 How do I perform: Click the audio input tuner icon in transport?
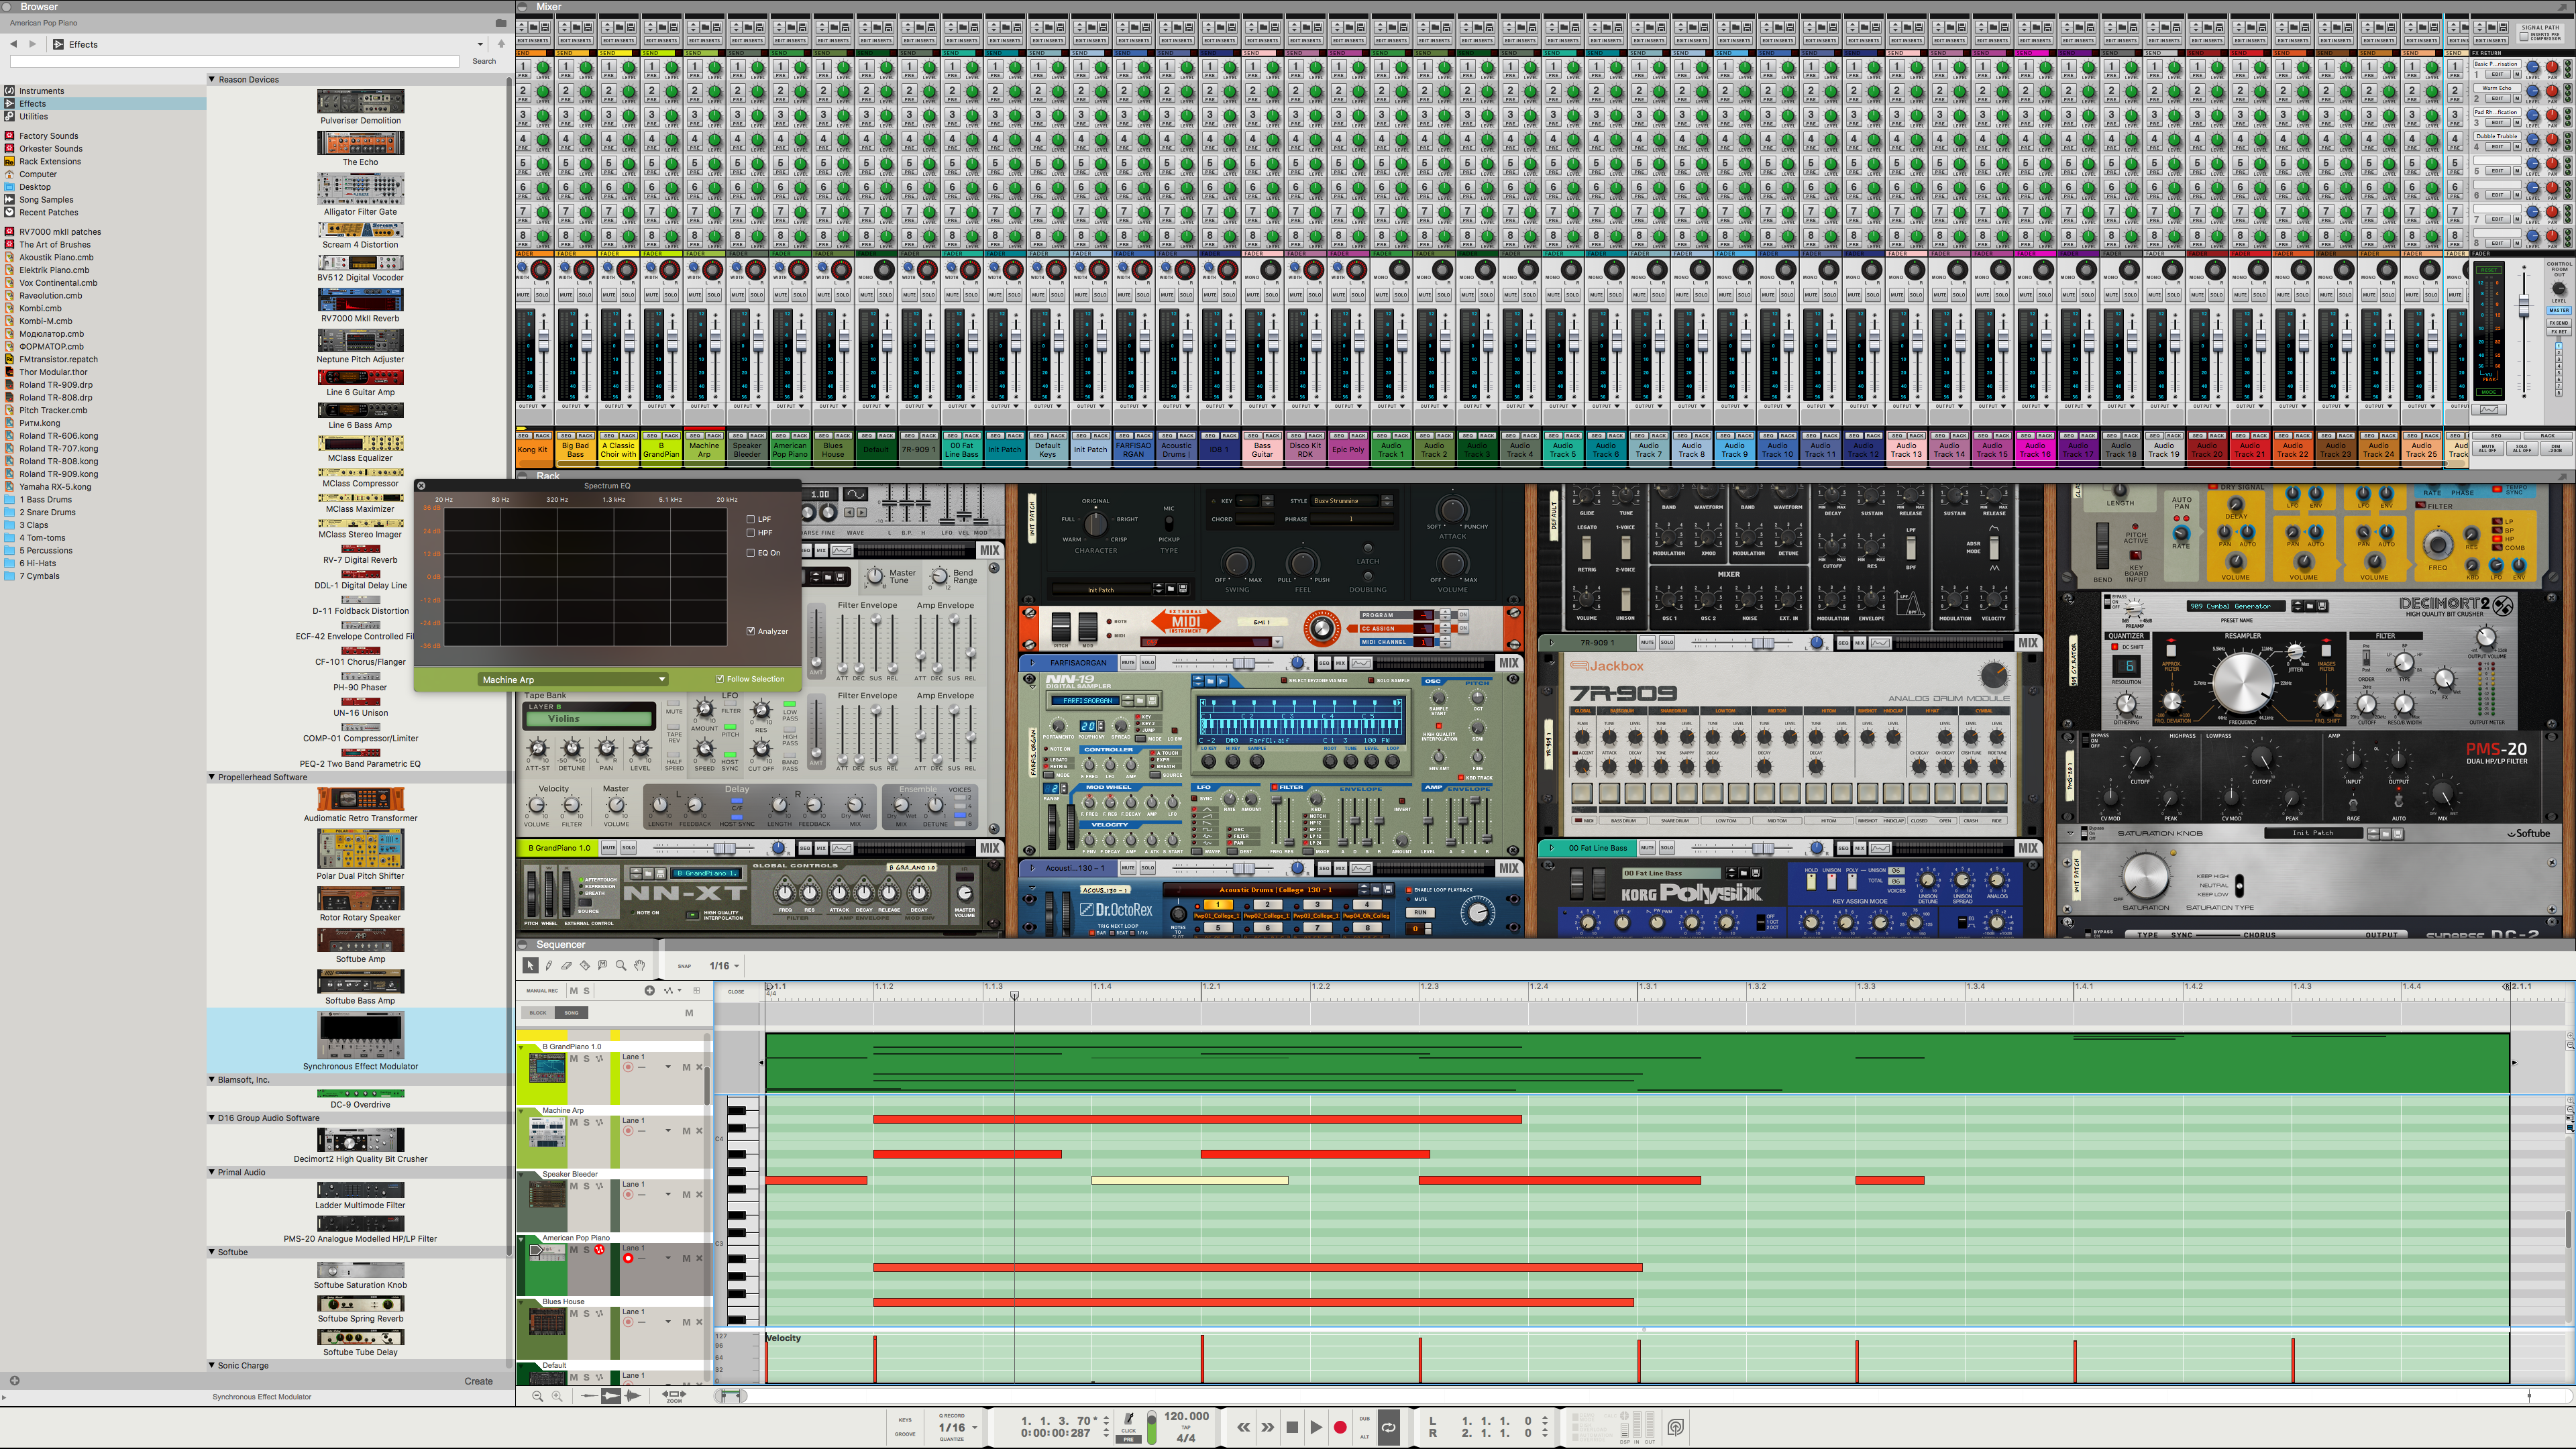(x=1676, y=1427)
